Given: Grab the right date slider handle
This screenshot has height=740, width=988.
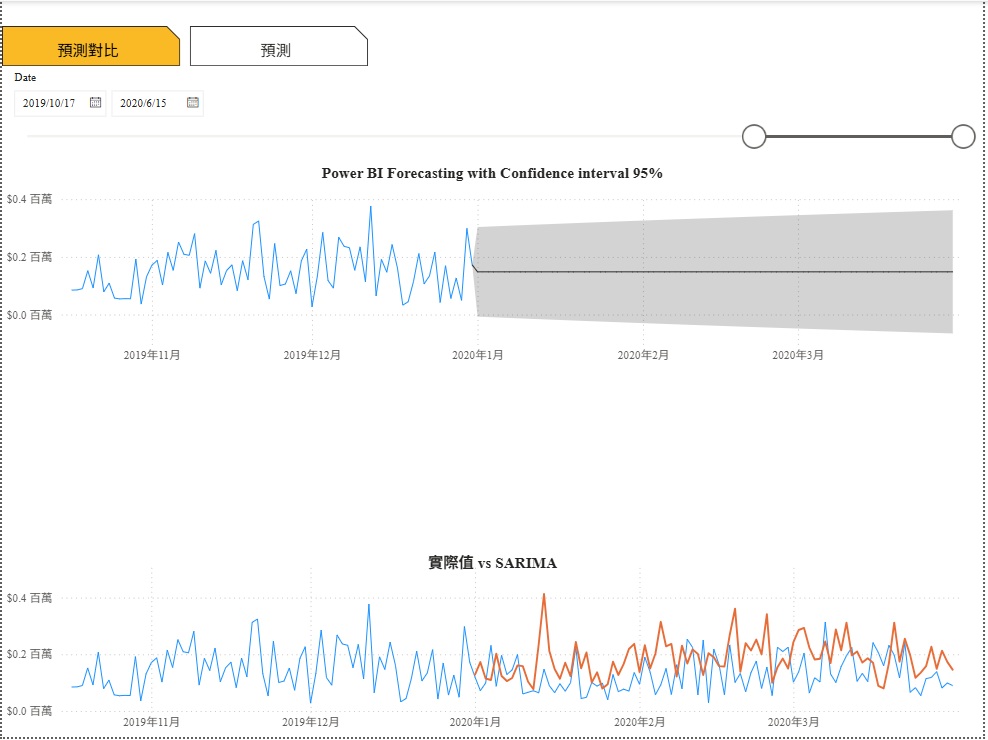Looking at the screenshot, I should click(963, 136).
